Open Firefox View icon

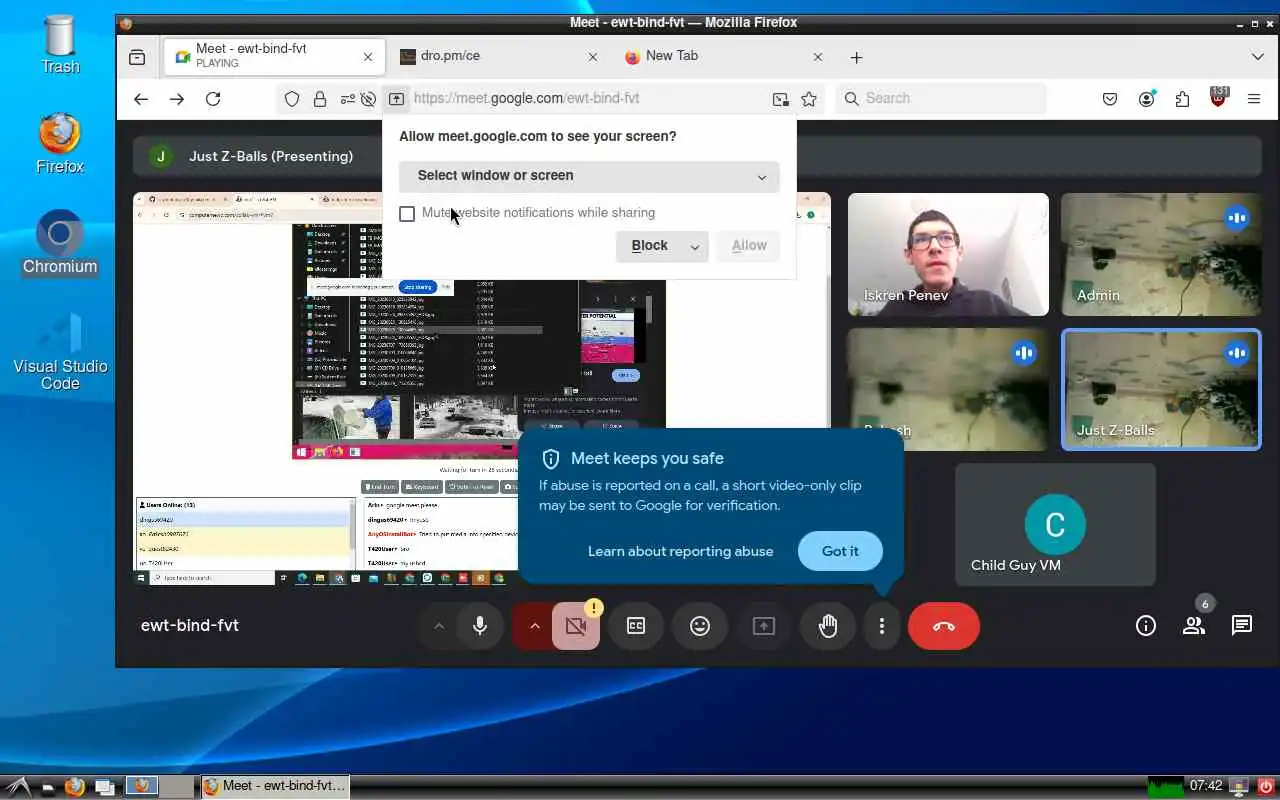(137, 57)
